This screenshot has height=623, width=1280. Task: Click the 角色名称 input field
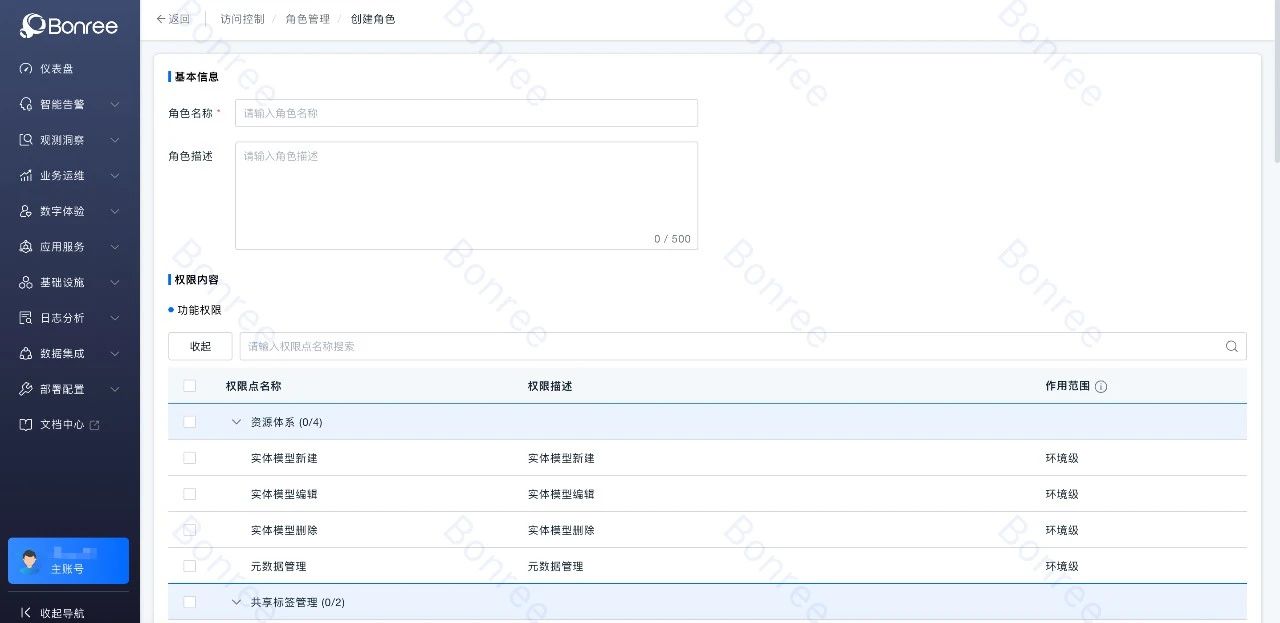466,113
